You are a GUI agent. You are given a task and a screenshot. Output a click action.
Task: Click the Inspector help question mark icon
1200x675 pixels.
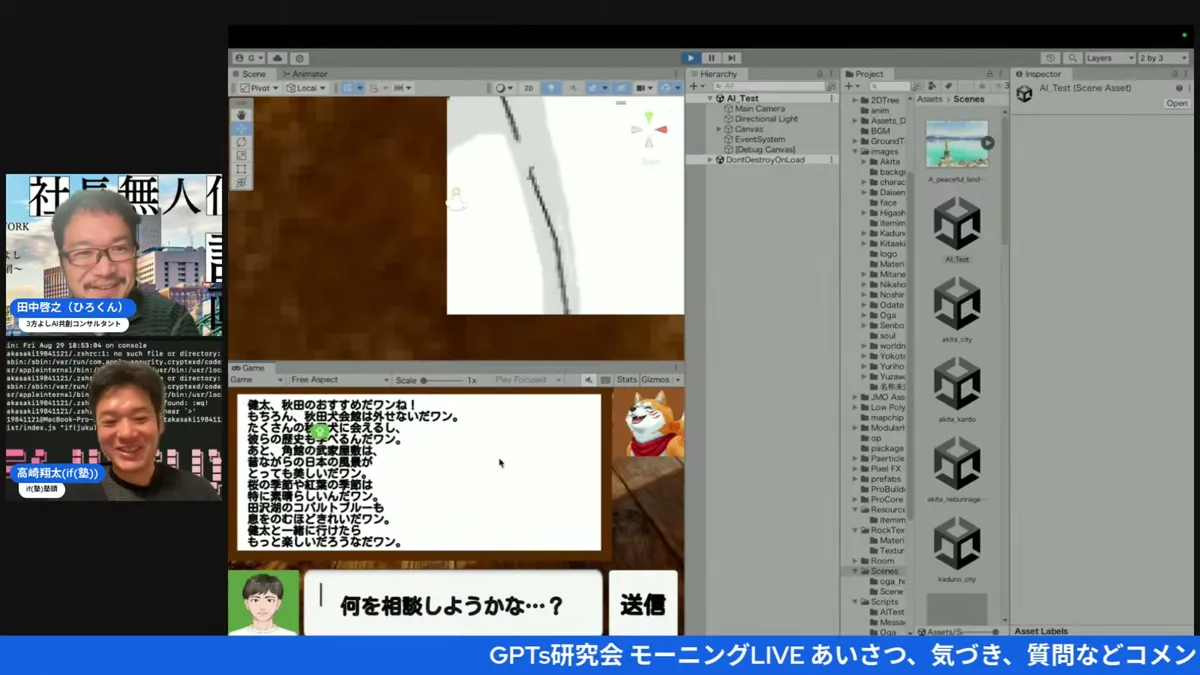tap(1179, 88)
